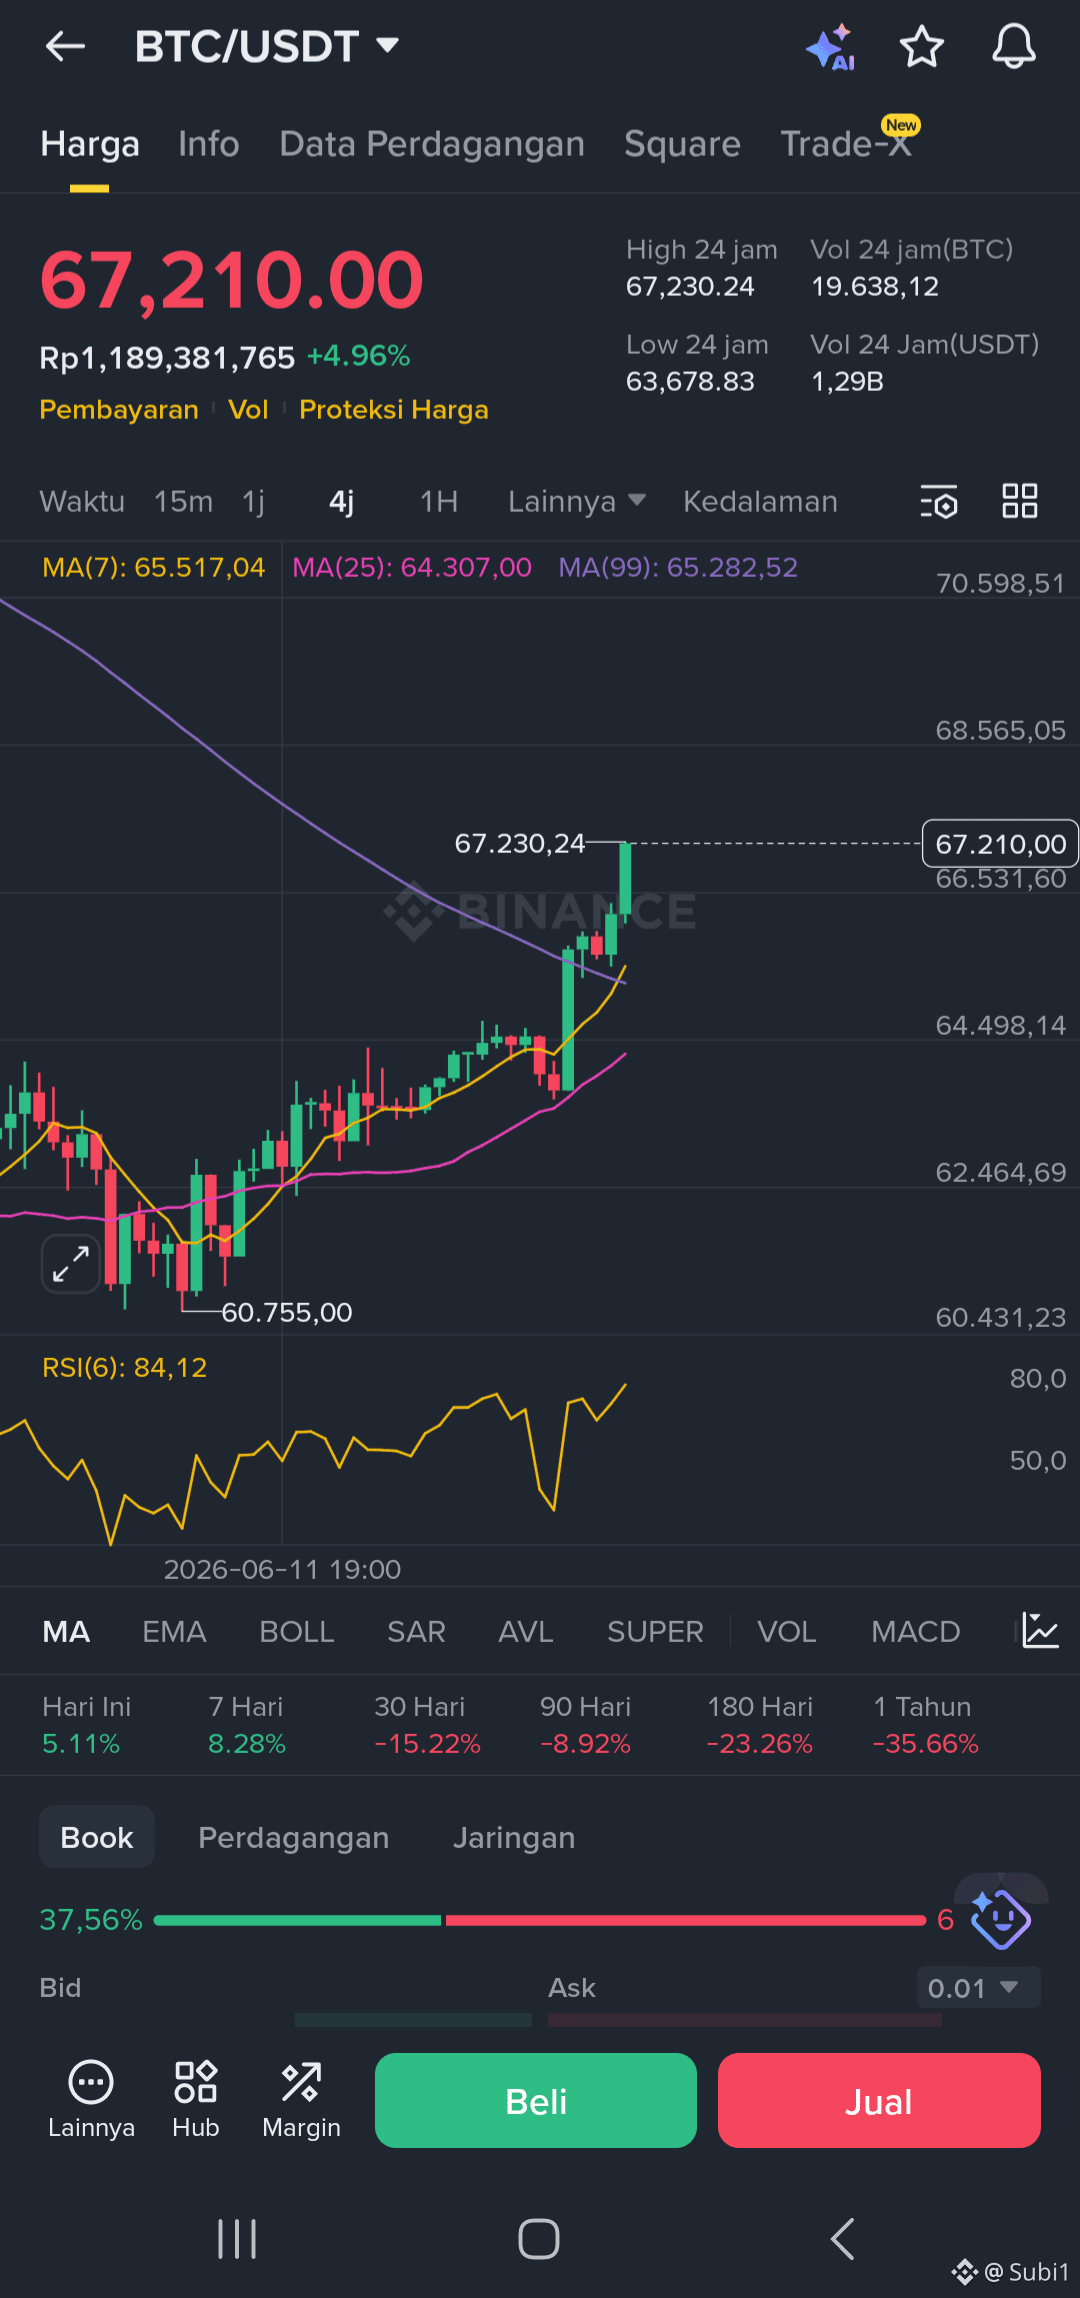This screenshot has height=2298, width=1080.
Task: Show the Kedalaman depth chart
Action: pyautogui.click(x=760, y=501)
